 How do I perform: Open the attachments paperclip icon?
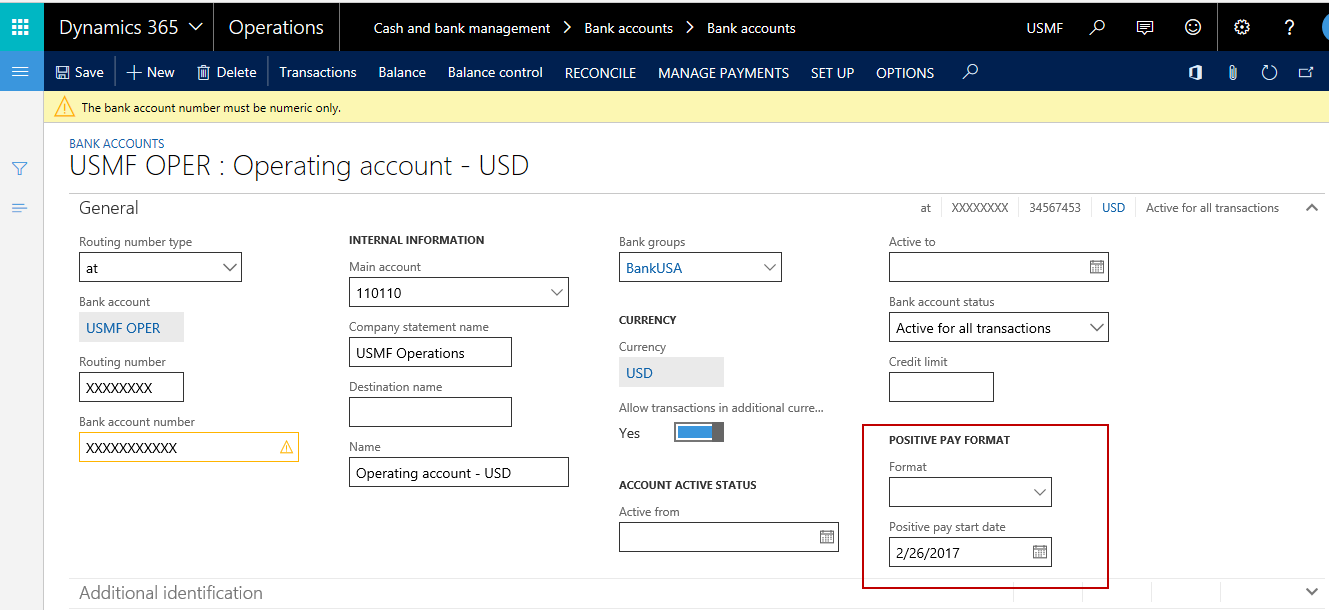(x=1233, y=72)
